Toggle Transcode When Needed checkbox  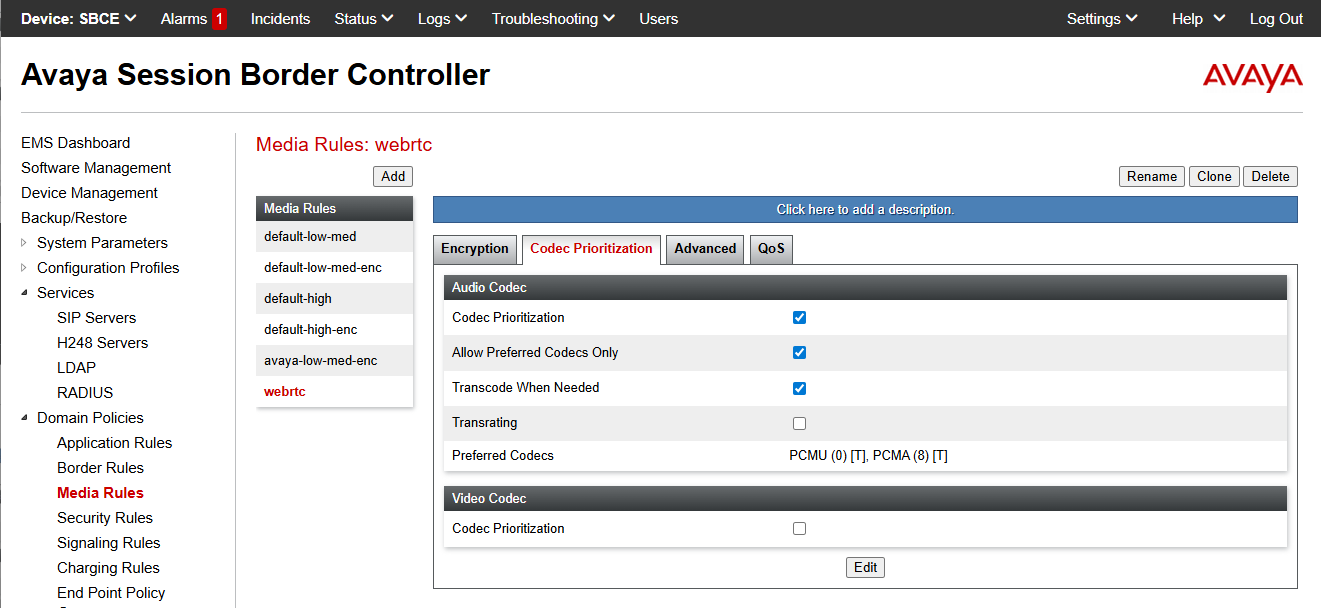click(x=799, y=388)
